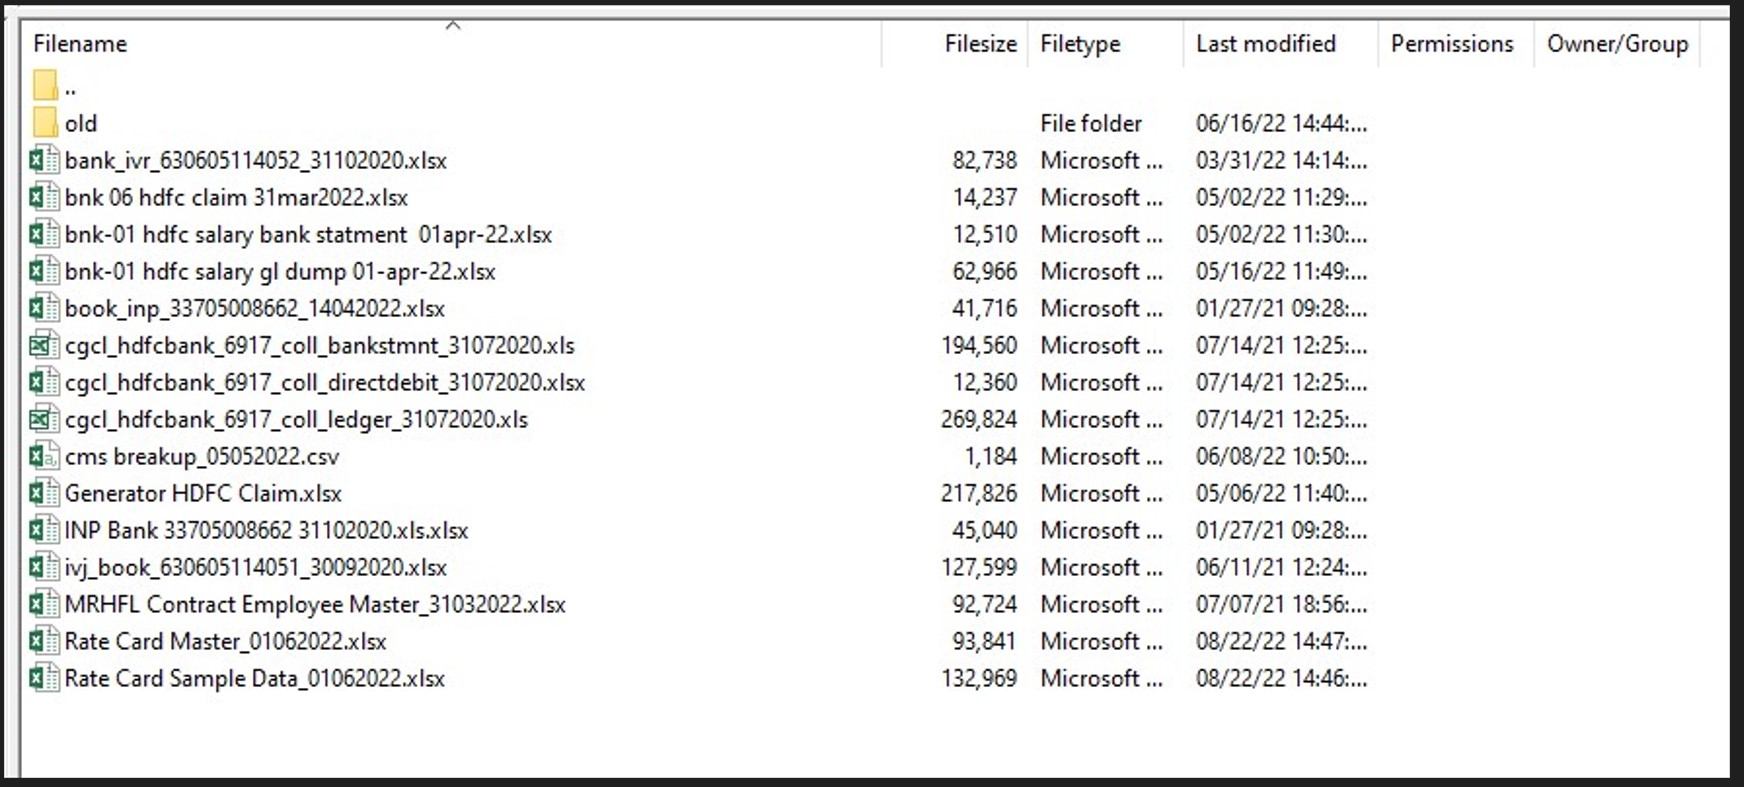Toggle the sort arrow above the Filename column
The image size is (1744, 787).
pyautogui.click(x=453, y=26)
